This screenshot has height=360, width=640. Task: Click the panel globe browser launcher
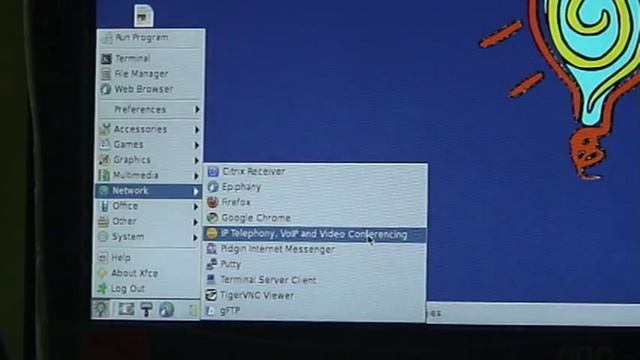pos(166,310)
